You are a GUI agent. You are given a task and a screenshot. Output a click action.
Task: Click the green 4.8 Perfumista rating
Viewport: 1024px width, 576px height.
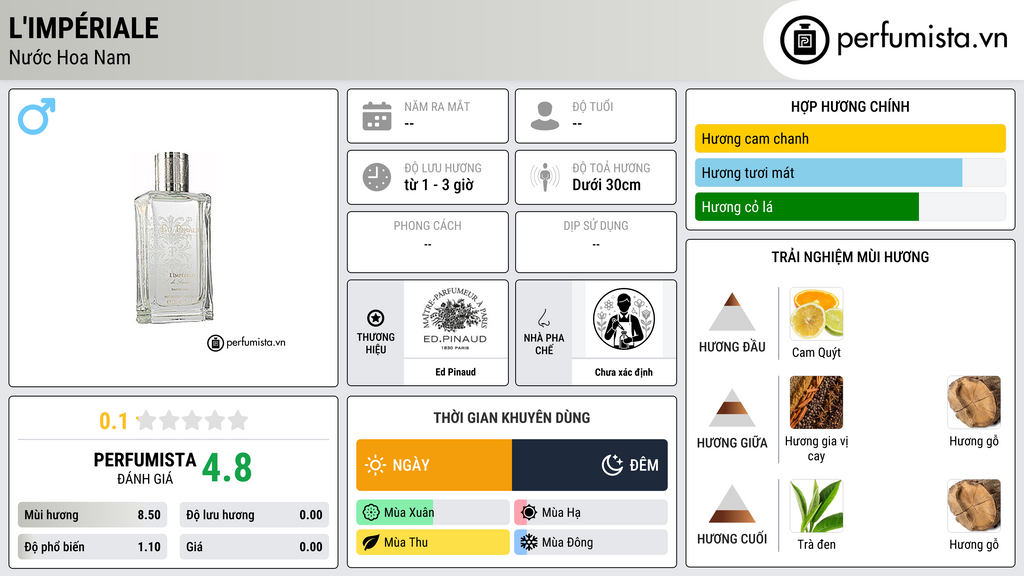point(227,468)
